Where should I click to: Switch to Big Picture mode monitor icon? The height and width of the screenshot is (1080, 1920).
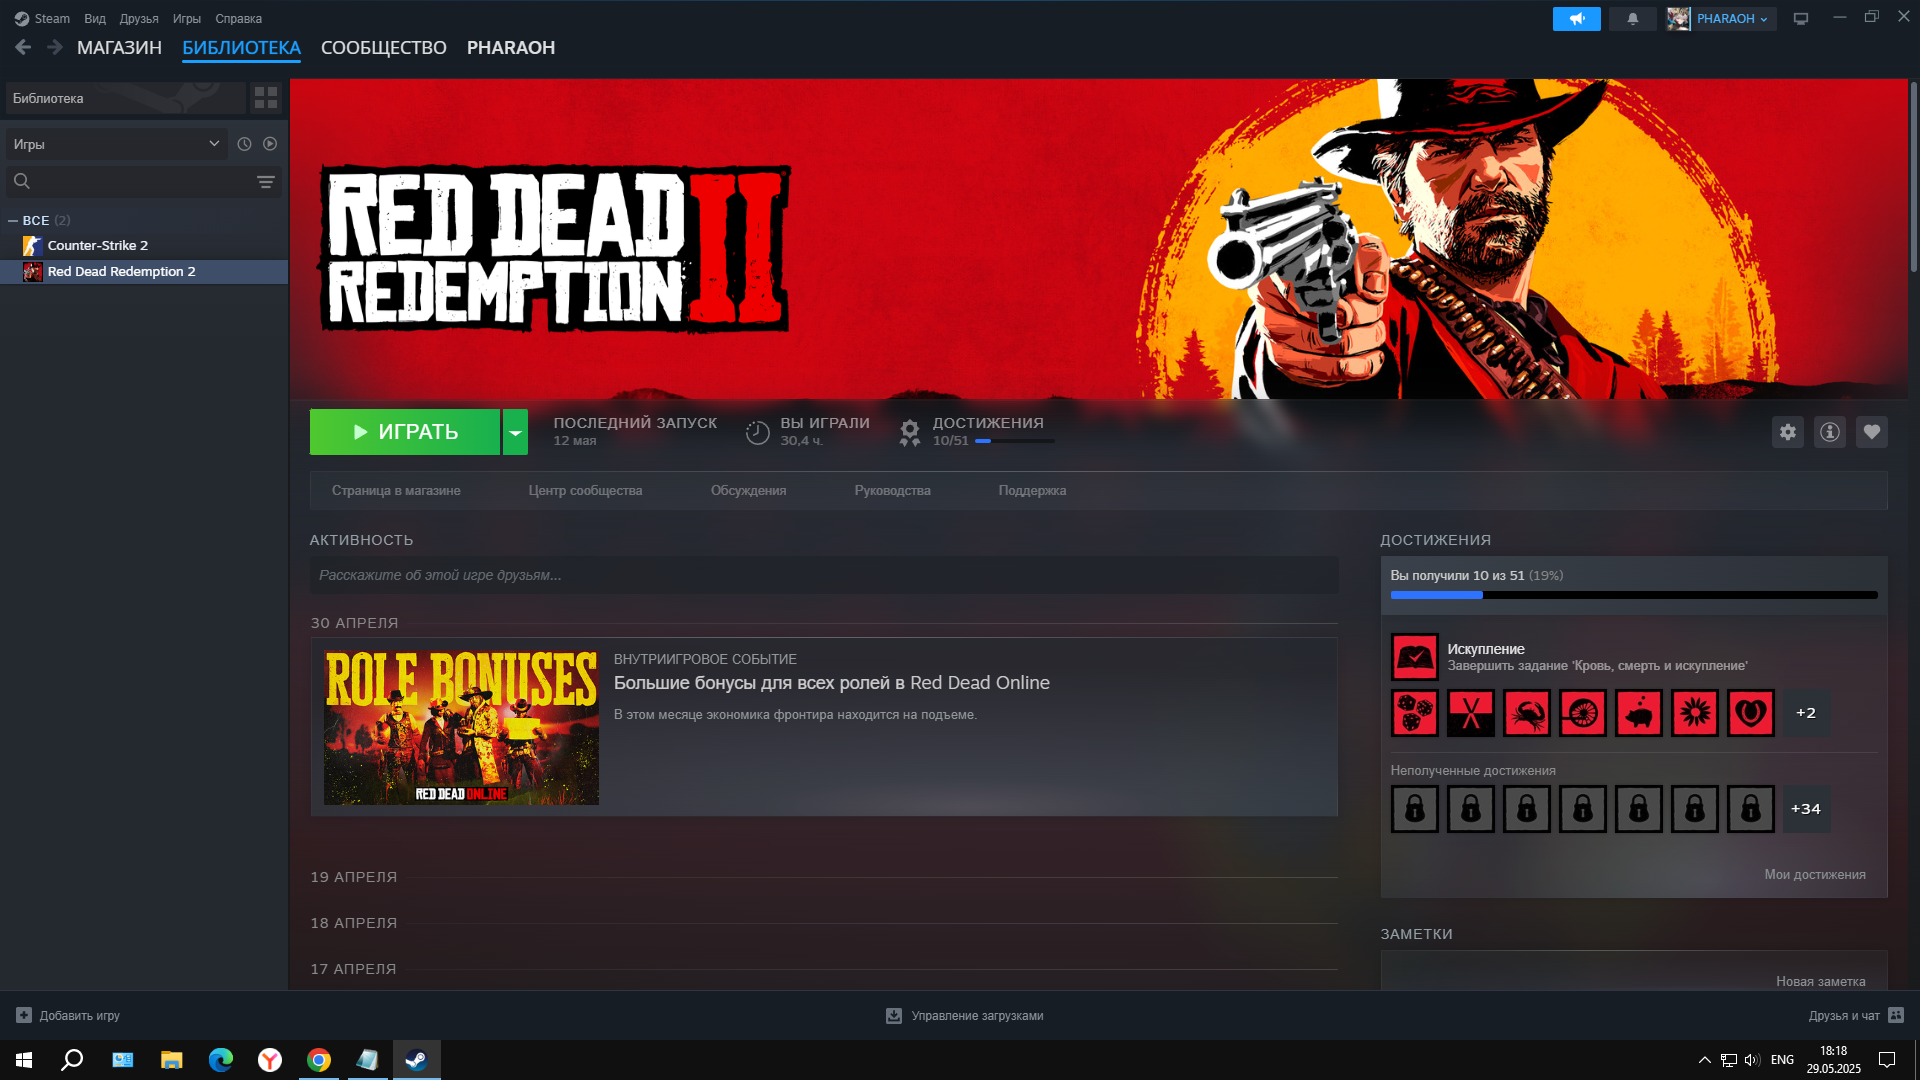pyautogui.click(x=1801, y=19)
